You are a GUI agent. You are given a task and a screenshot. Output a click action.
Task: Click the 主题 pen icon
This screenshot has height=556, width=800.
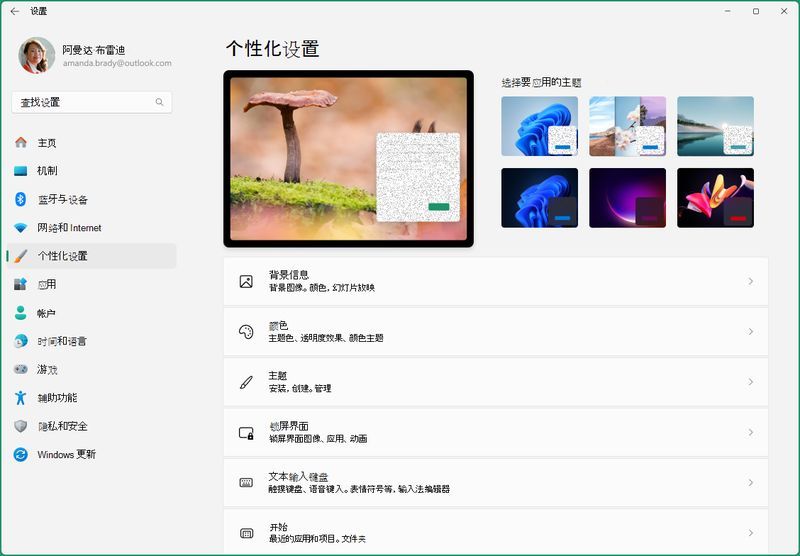[246, 382]
